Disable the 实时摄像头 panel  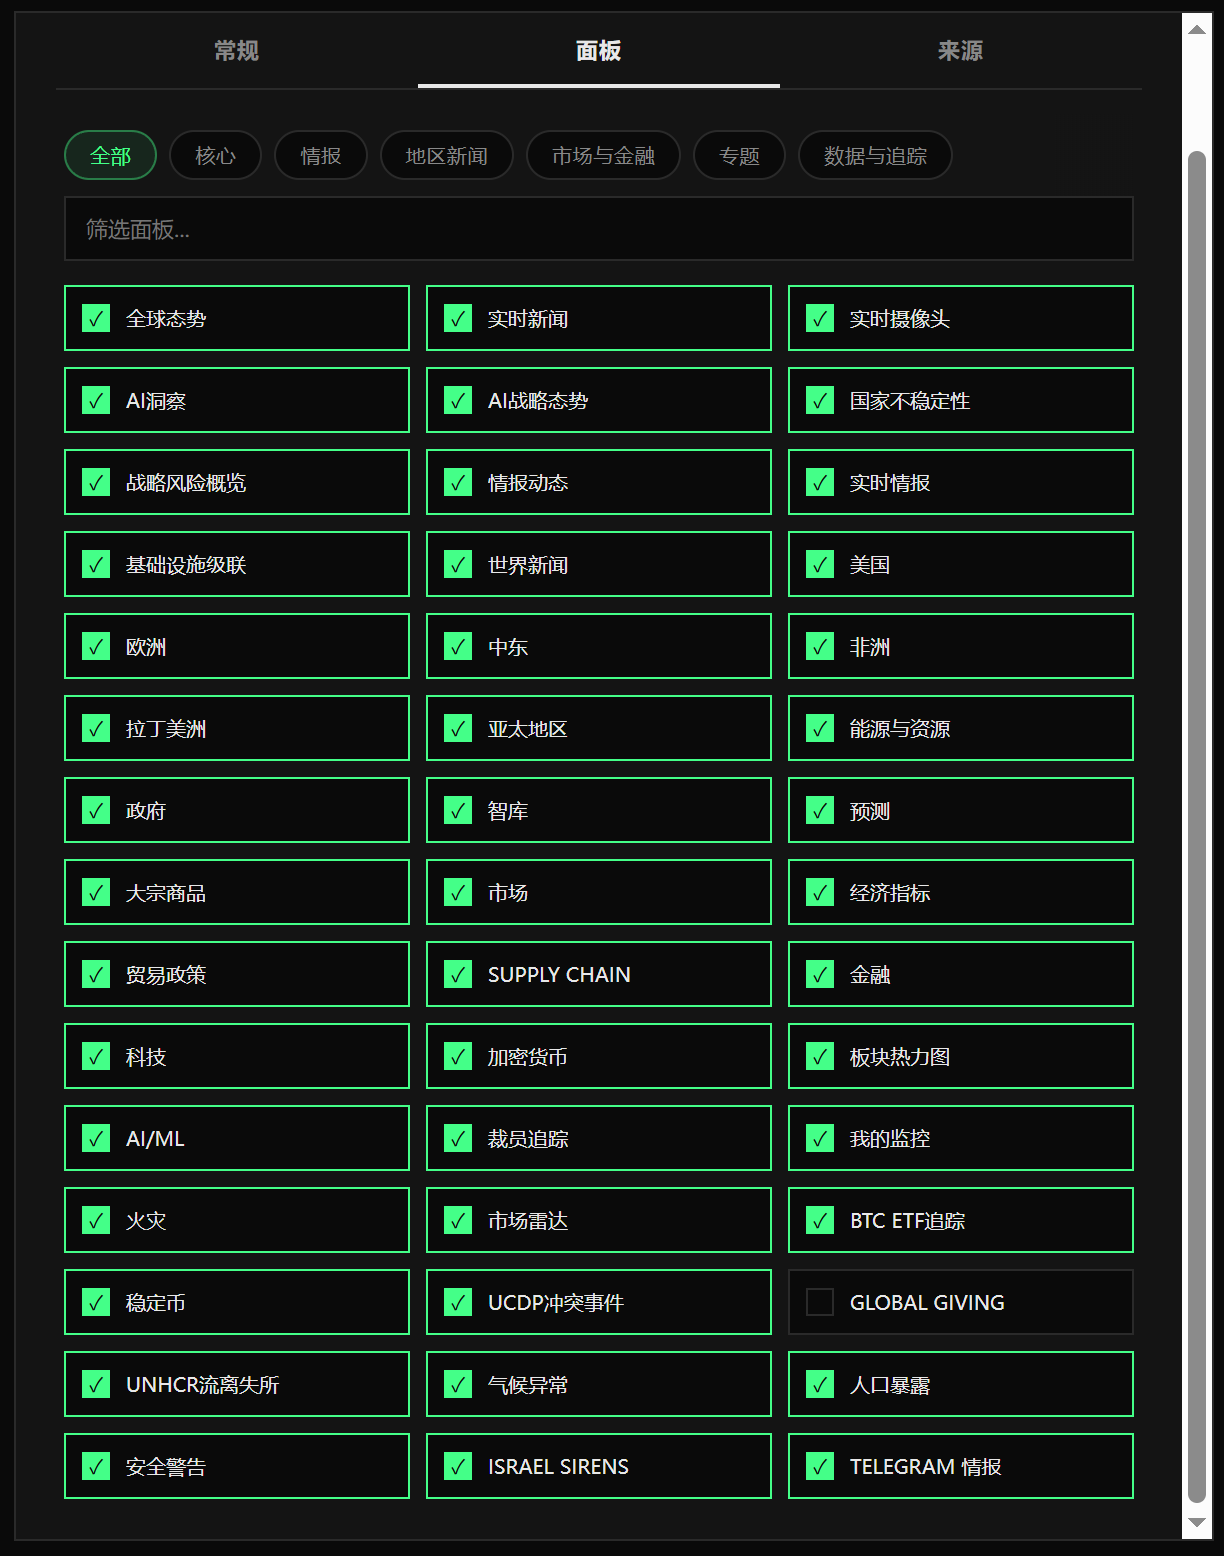[820, 318]
